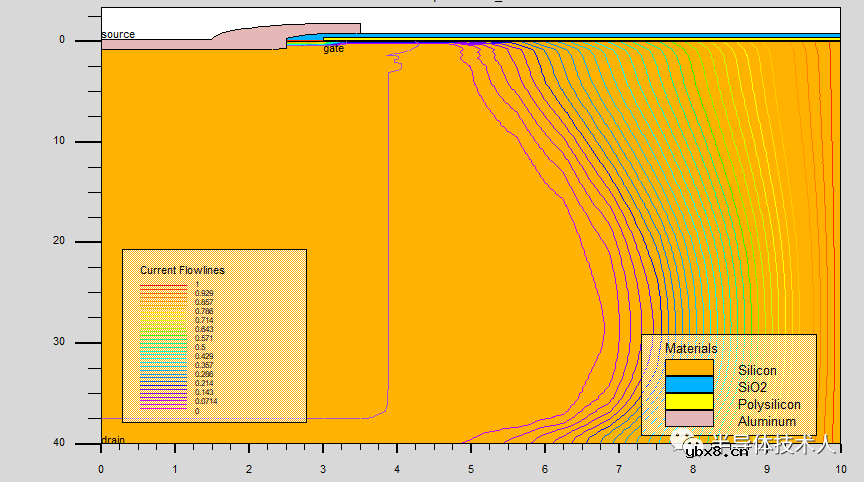The height and width of the screenshot is (482, 864).
Task: Select the red flowline labeled 1 in legend
Action: coord(163,284)
